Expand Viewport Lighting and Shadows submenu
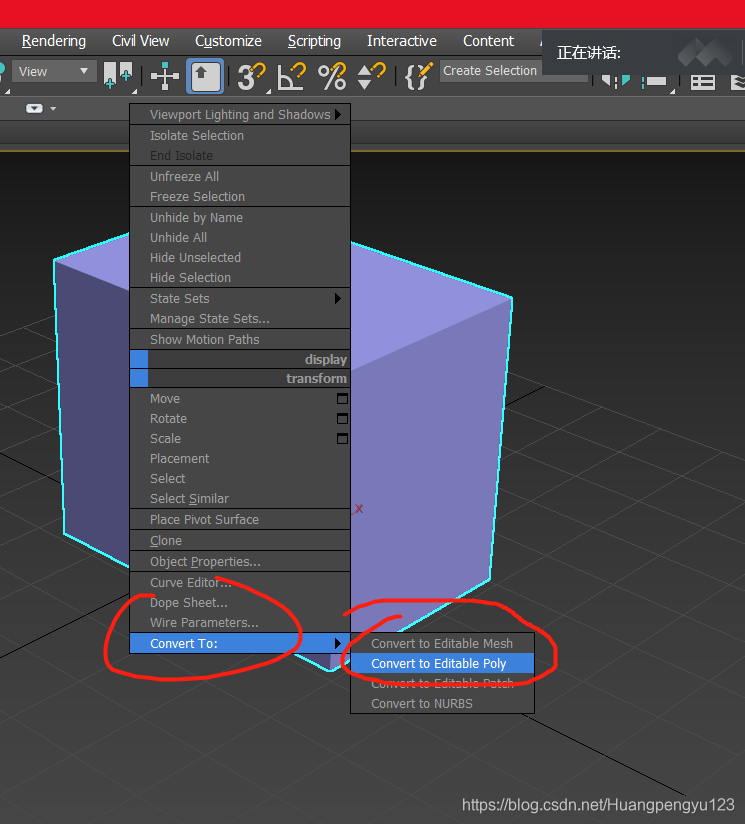 tap(240, 115)
